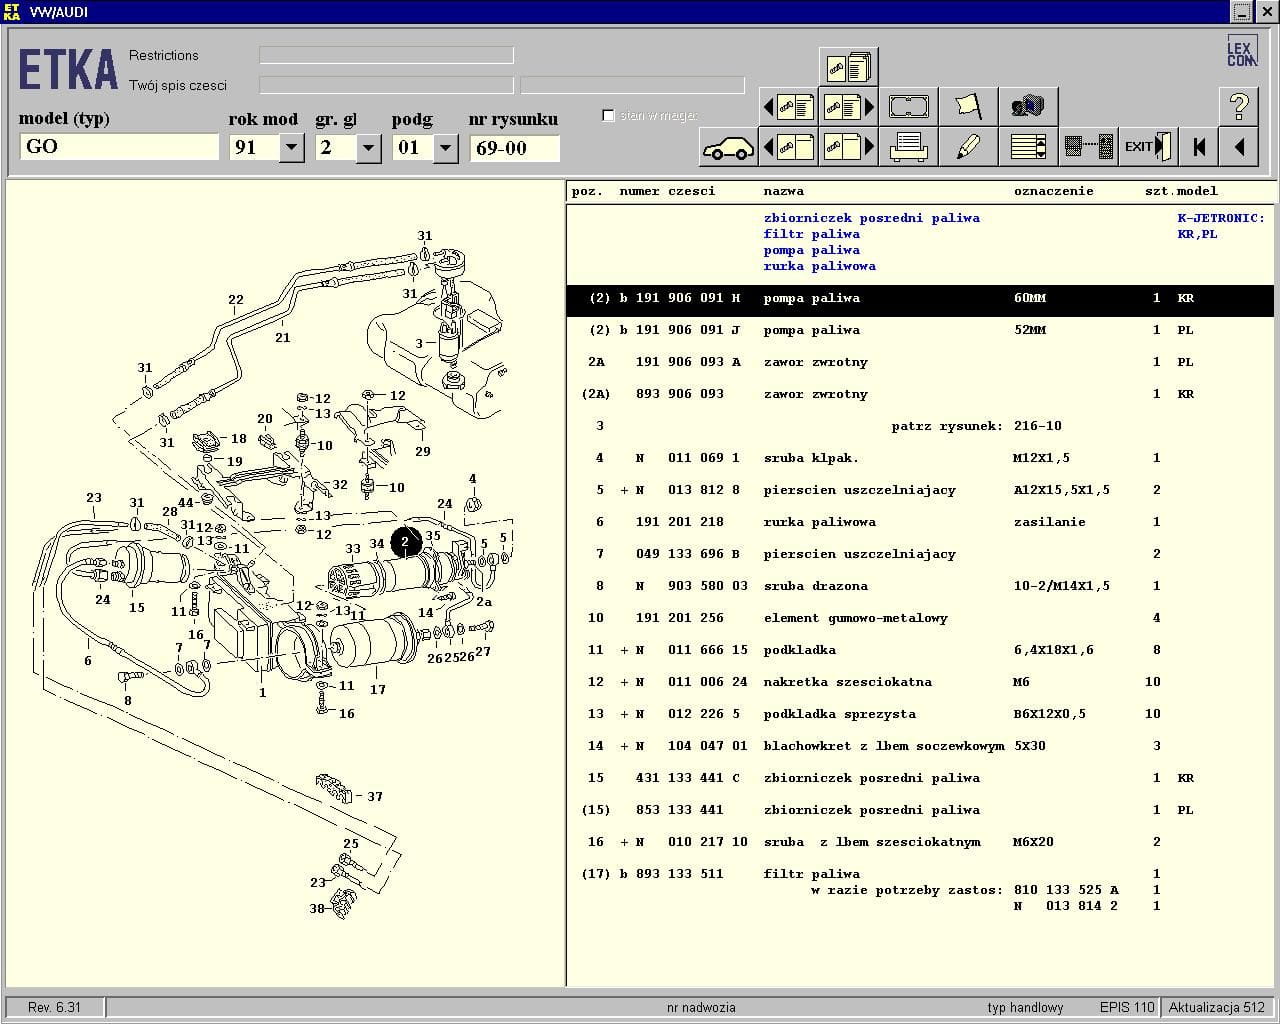Image resolution: width=1280 pixels, height=1024 pixels.
Task: Click callout 2 highlighted in the diagram
Action: point(406,542)
